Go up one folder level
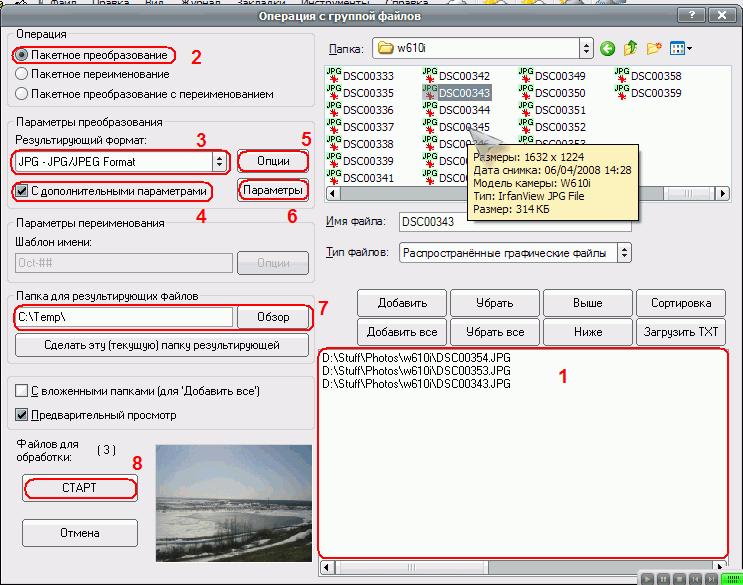 coord(631,48)
